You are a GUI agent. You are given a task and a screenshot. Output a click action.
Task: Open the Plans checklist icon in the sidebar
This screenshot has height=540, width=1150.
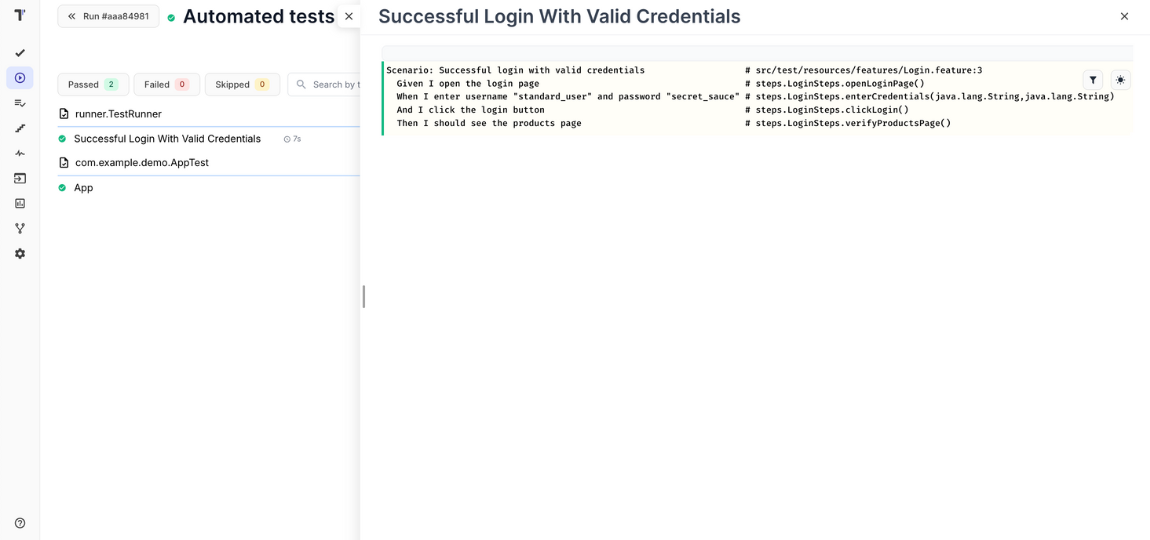point(19,103)
